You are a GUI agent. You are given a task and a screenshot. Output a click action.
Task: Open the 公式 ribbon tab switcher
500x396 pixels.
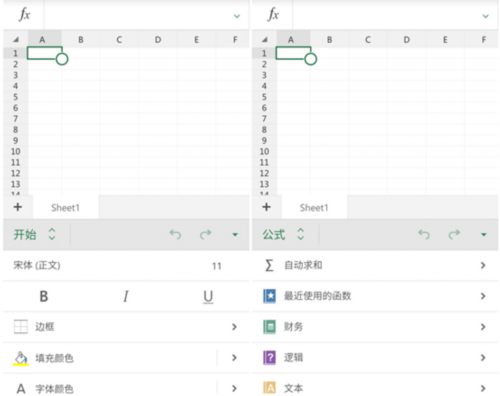click(x=283, y=234)
